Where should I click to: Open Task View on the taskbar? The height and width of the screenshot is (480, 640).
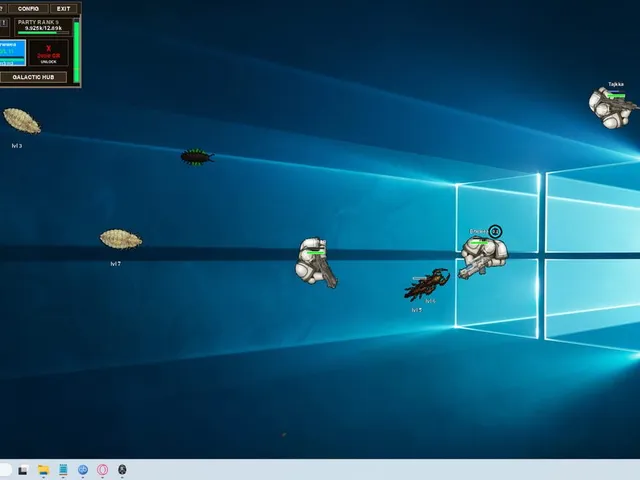[23, 470]
